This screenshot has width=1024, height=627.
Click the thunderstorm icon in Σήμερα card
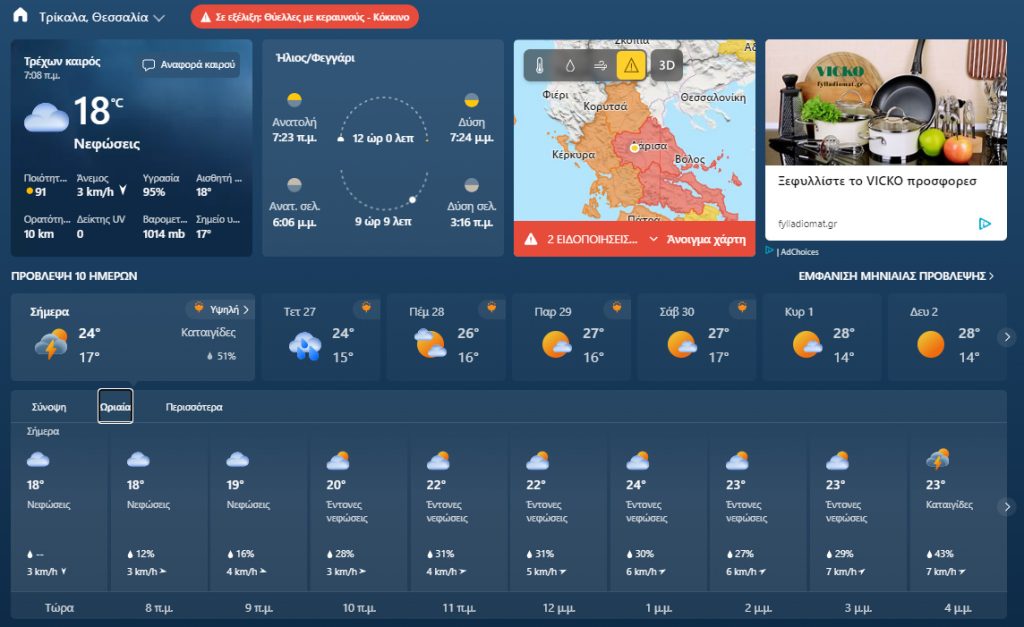(x=52, y=345)
